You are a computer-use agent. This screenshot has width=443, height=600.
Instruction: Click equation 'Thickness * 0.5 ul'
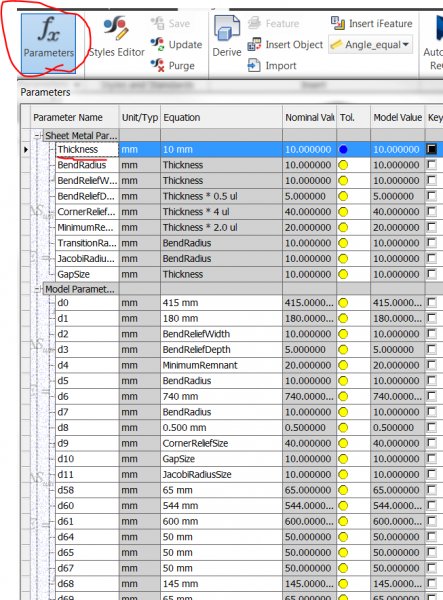click(x=222, y=196)
